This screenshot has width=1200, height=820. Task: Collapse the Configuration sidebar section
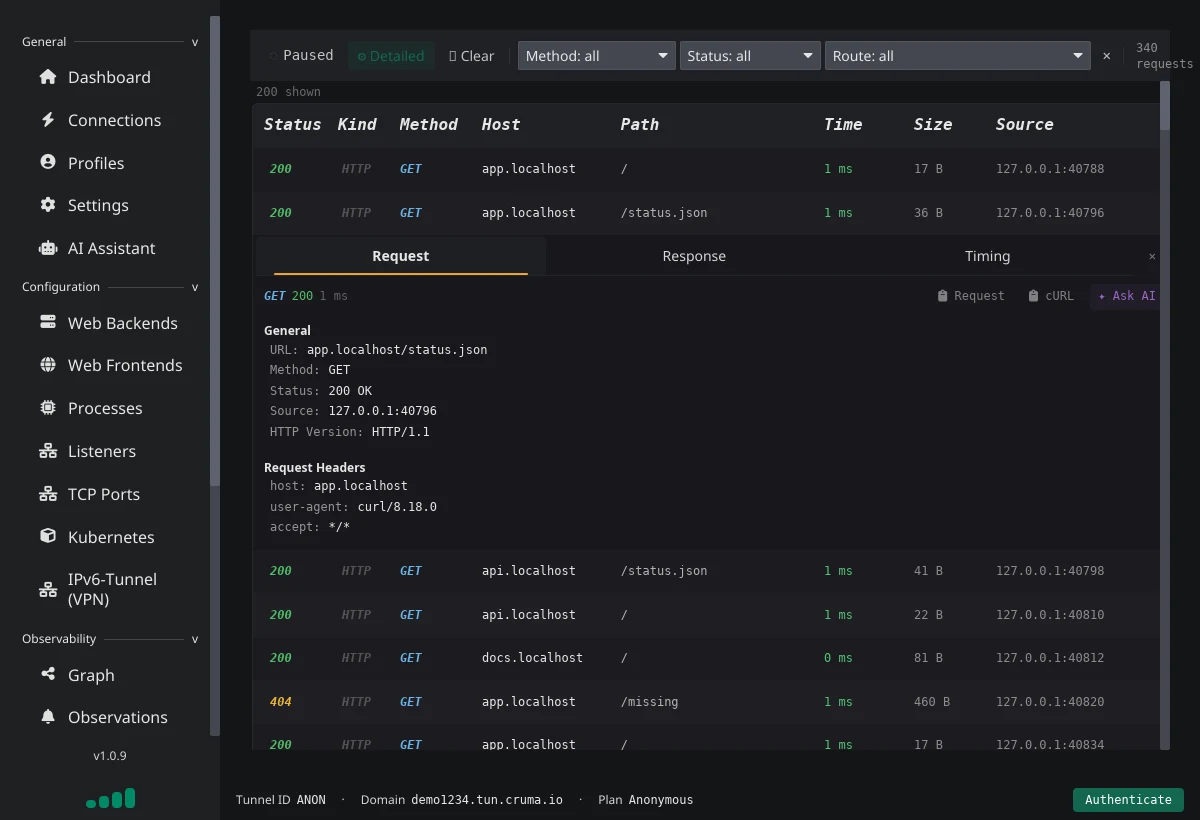click(195, 287)
